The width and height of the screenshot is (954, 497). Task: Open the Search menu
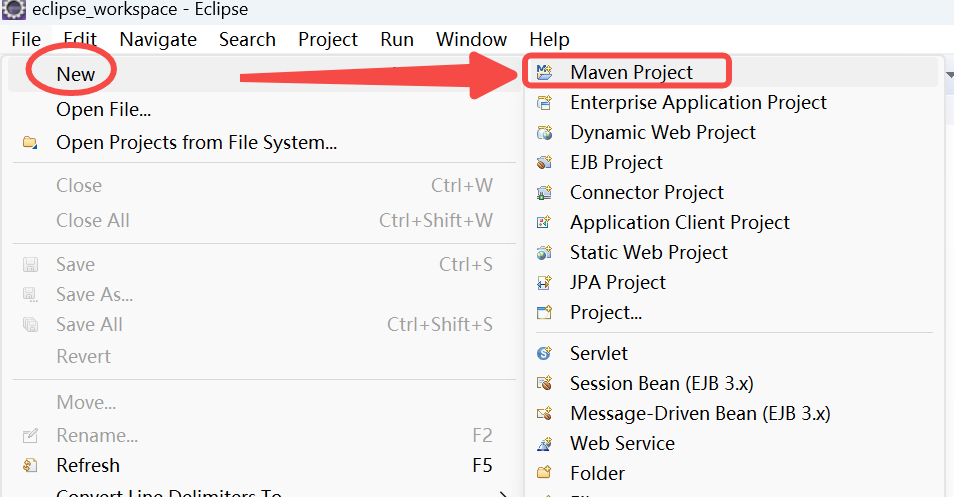[x=247, y=40]
